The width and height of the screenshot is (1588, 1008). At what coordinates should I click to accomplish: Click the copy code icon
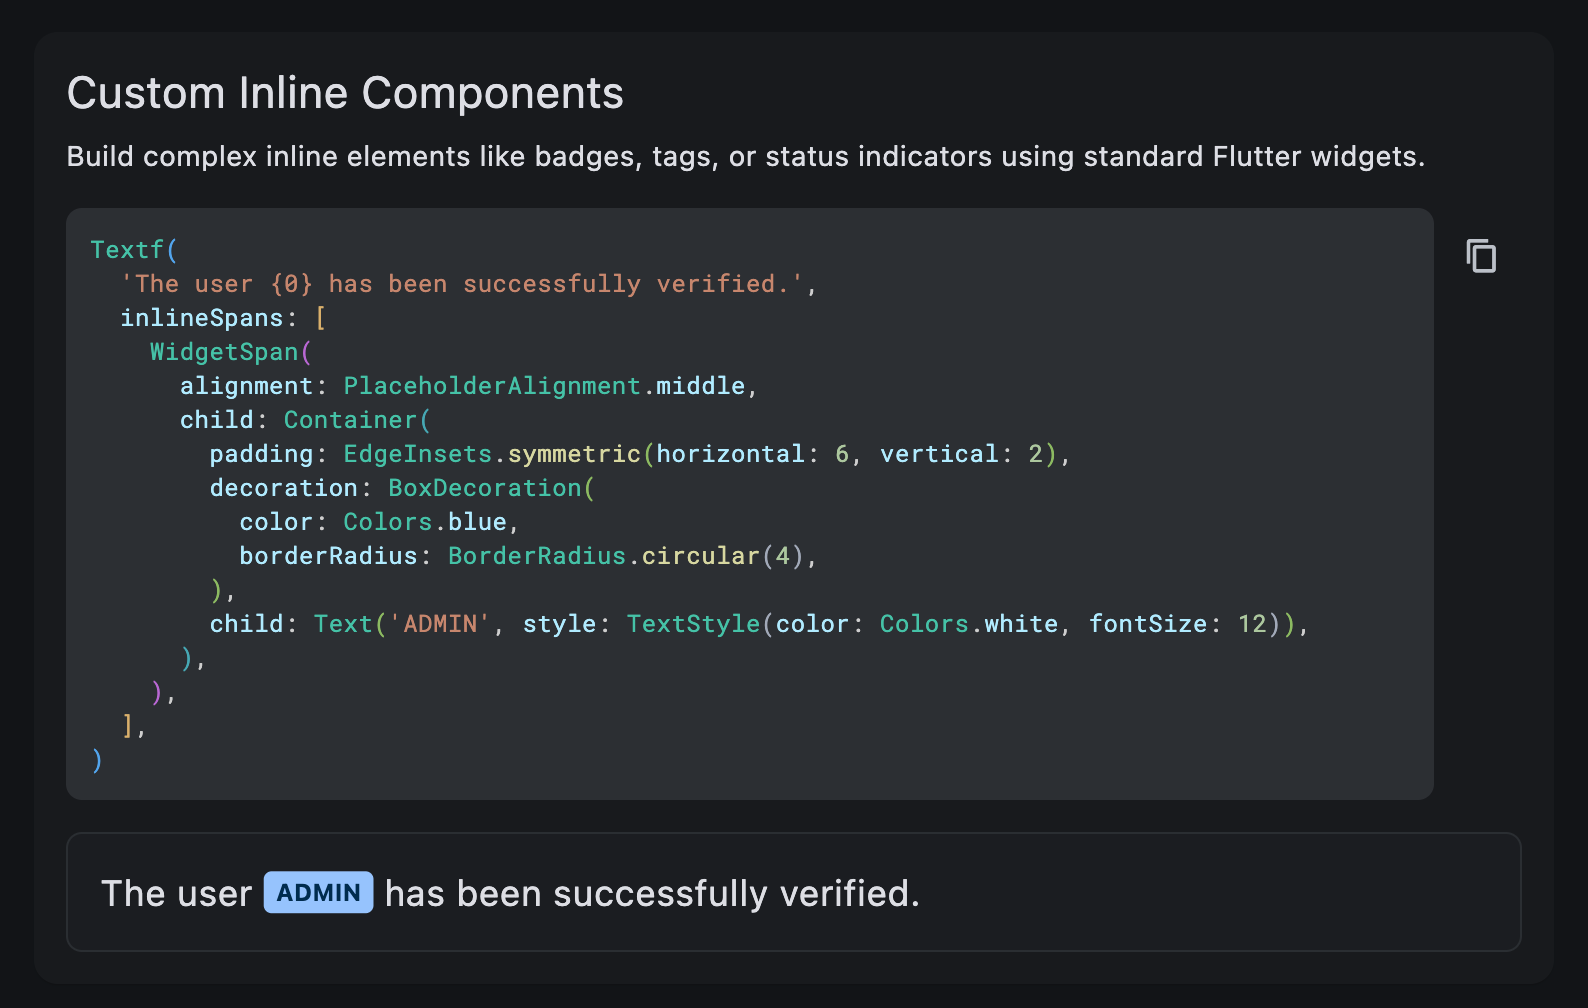pos(1481,256)
